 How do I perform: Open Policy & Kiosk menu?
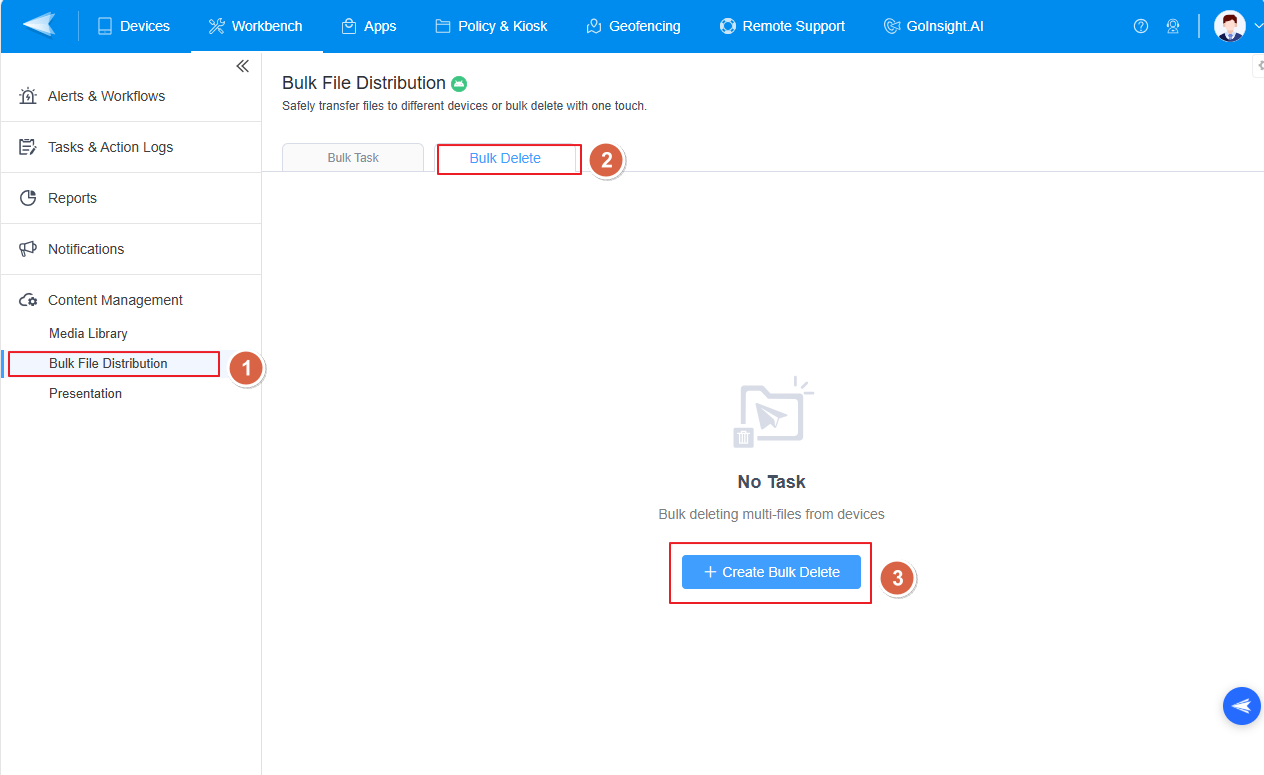491,26
